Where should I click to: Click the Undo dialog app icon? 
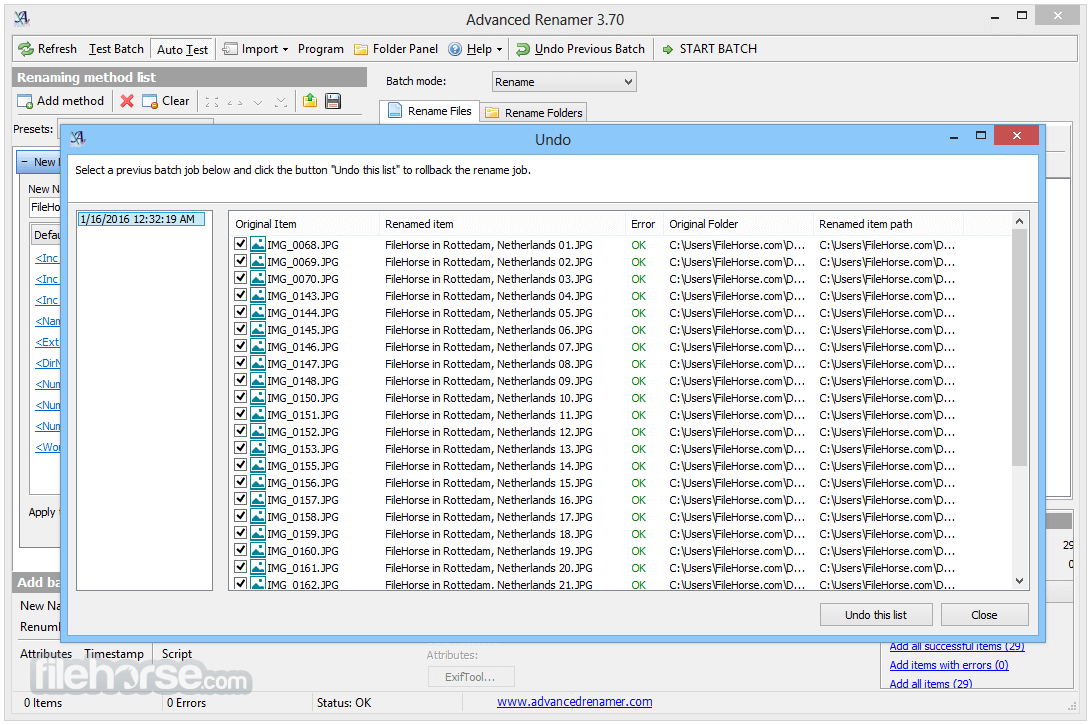(x=78, y=138)
